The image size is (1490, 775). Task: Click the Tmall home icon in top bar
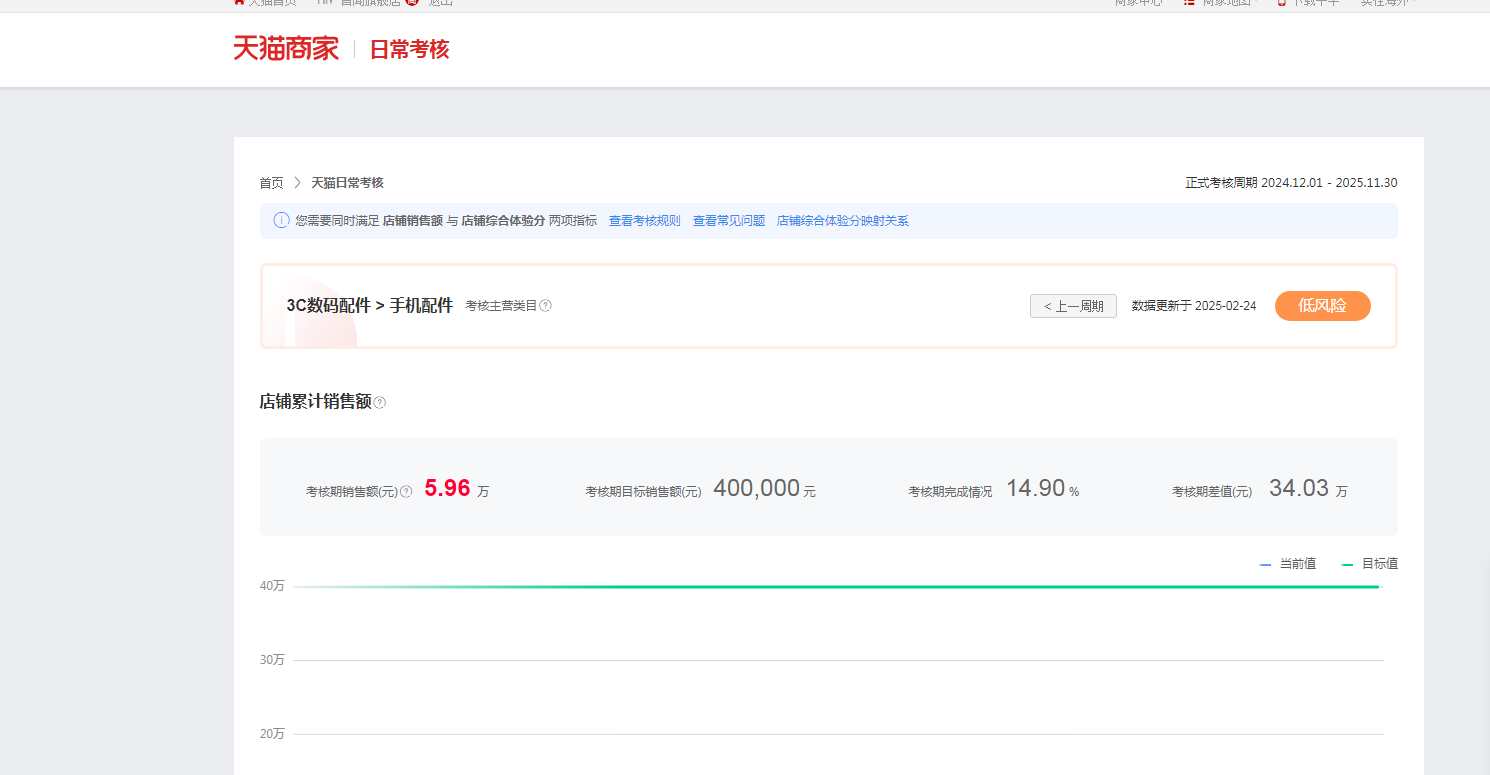click(240, 3)
